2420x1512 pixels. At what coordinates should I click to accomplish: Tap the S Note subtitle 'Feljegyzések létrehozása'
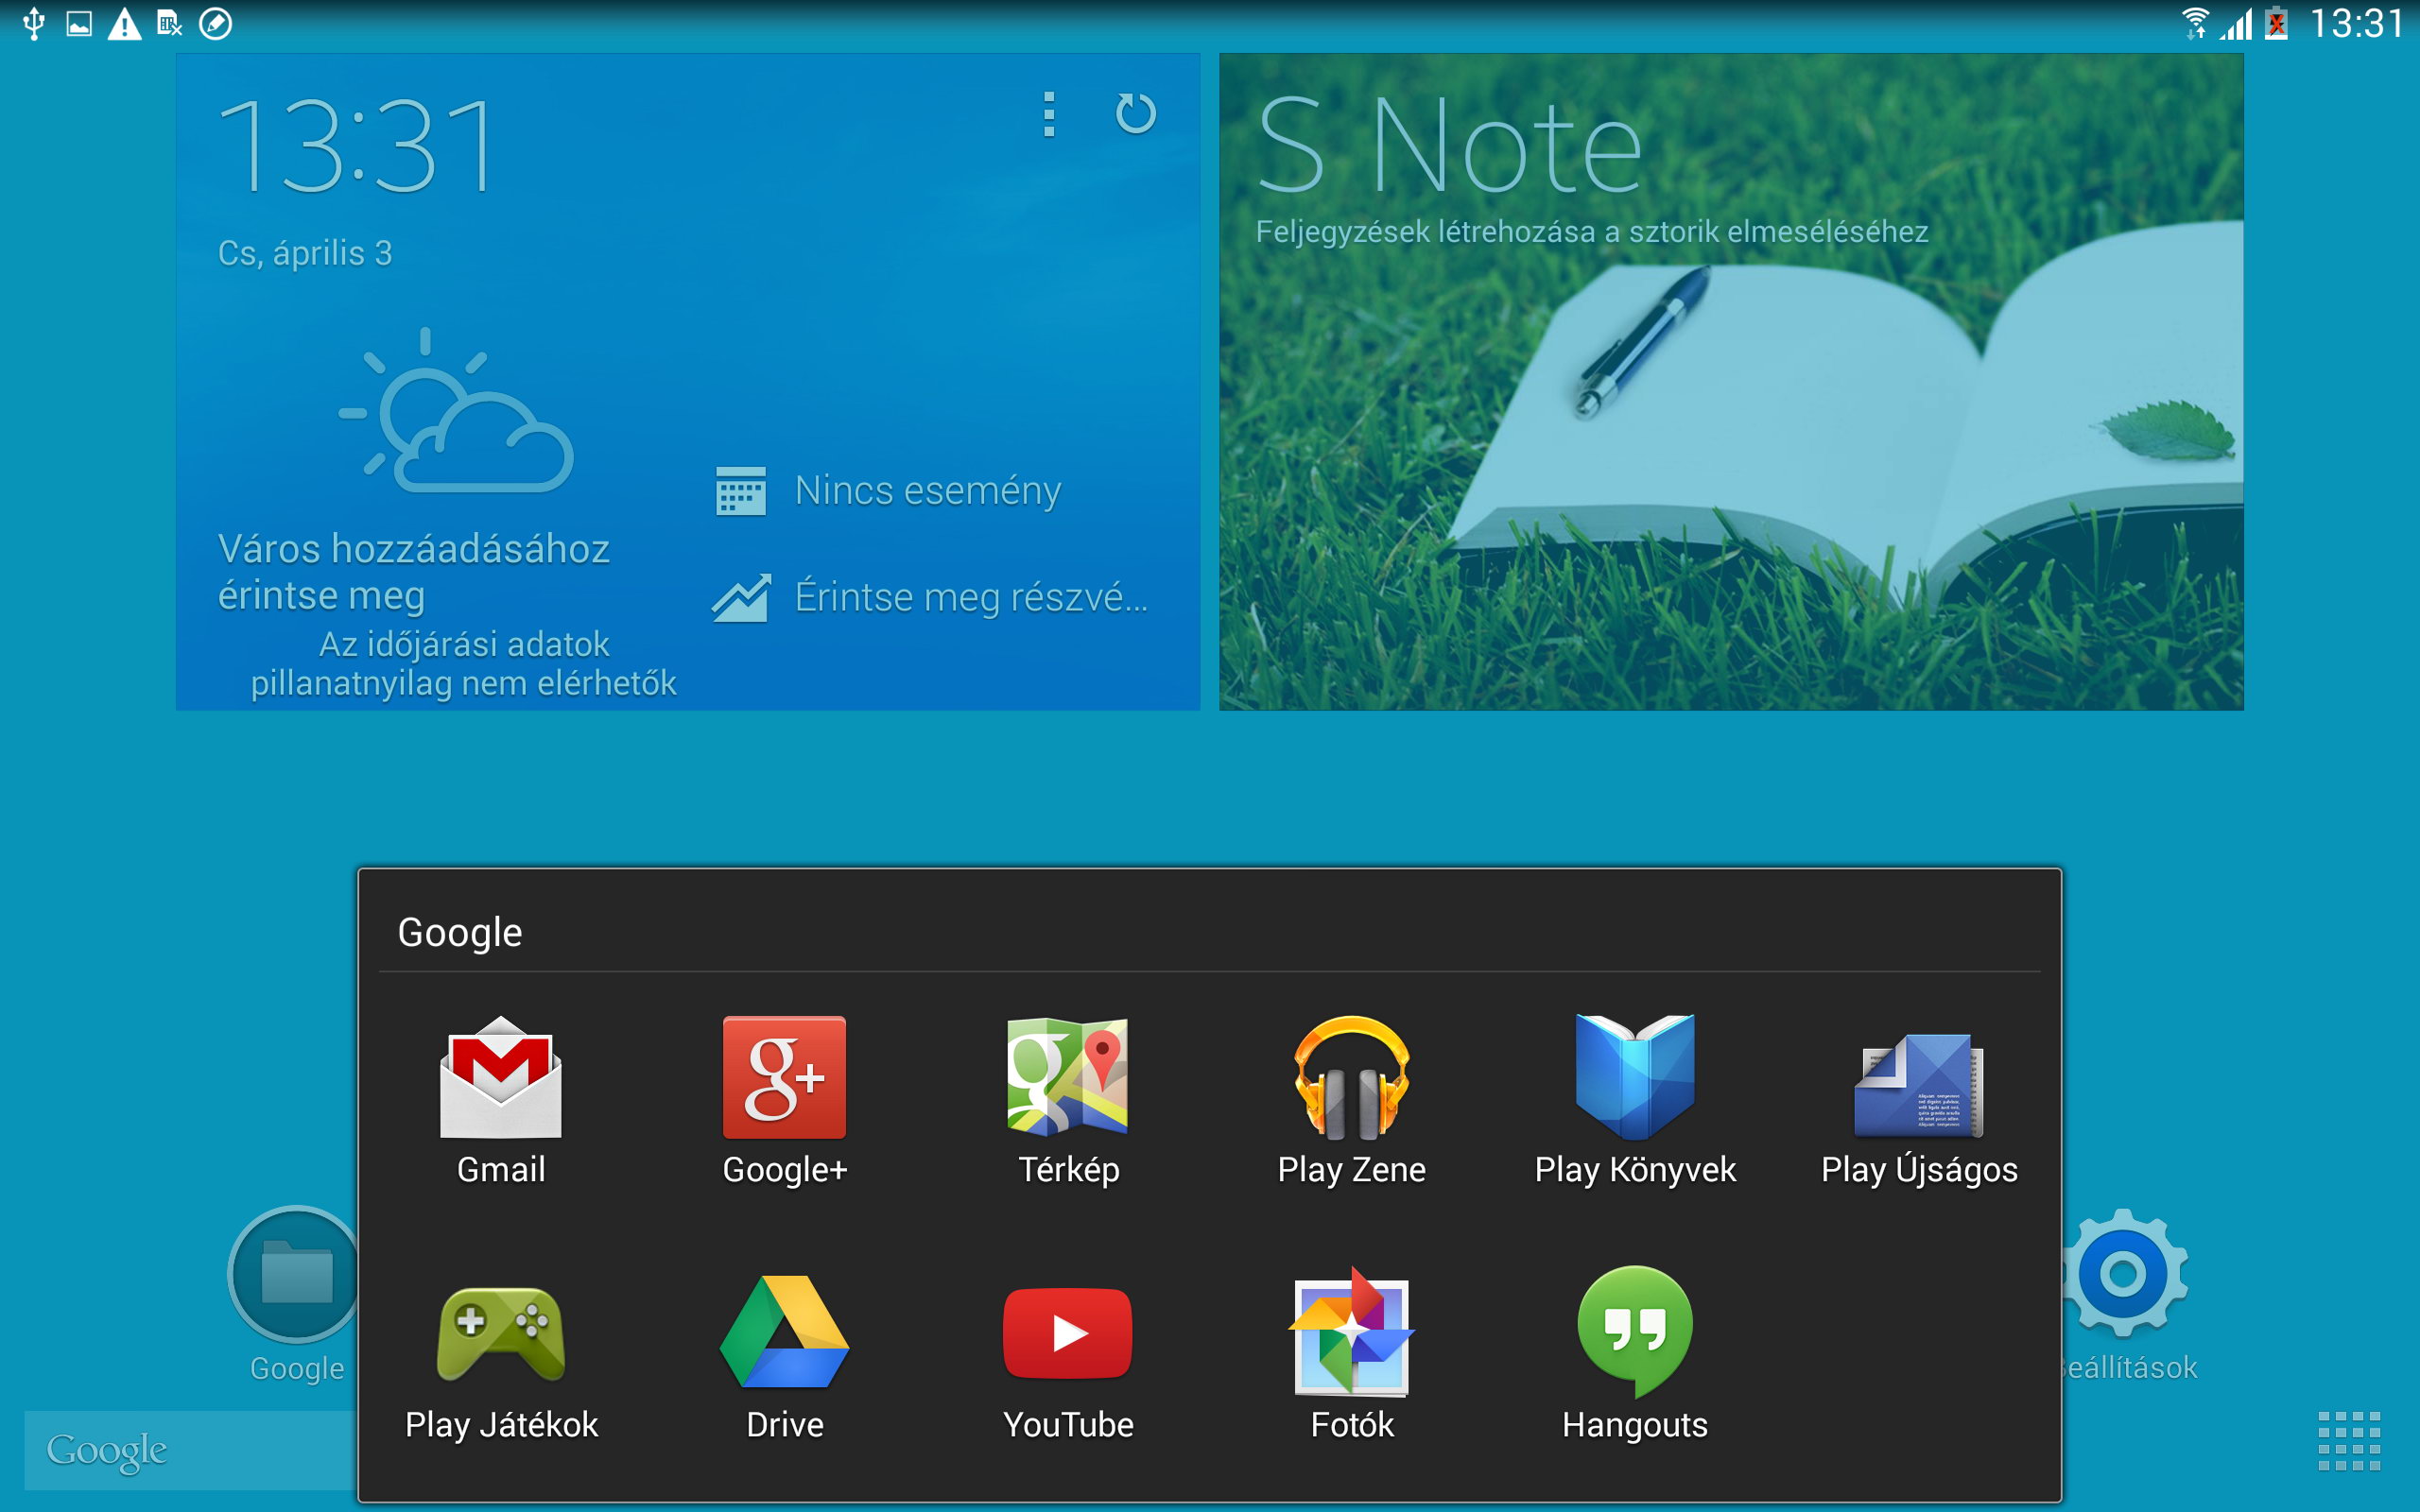pos(1425,232)
